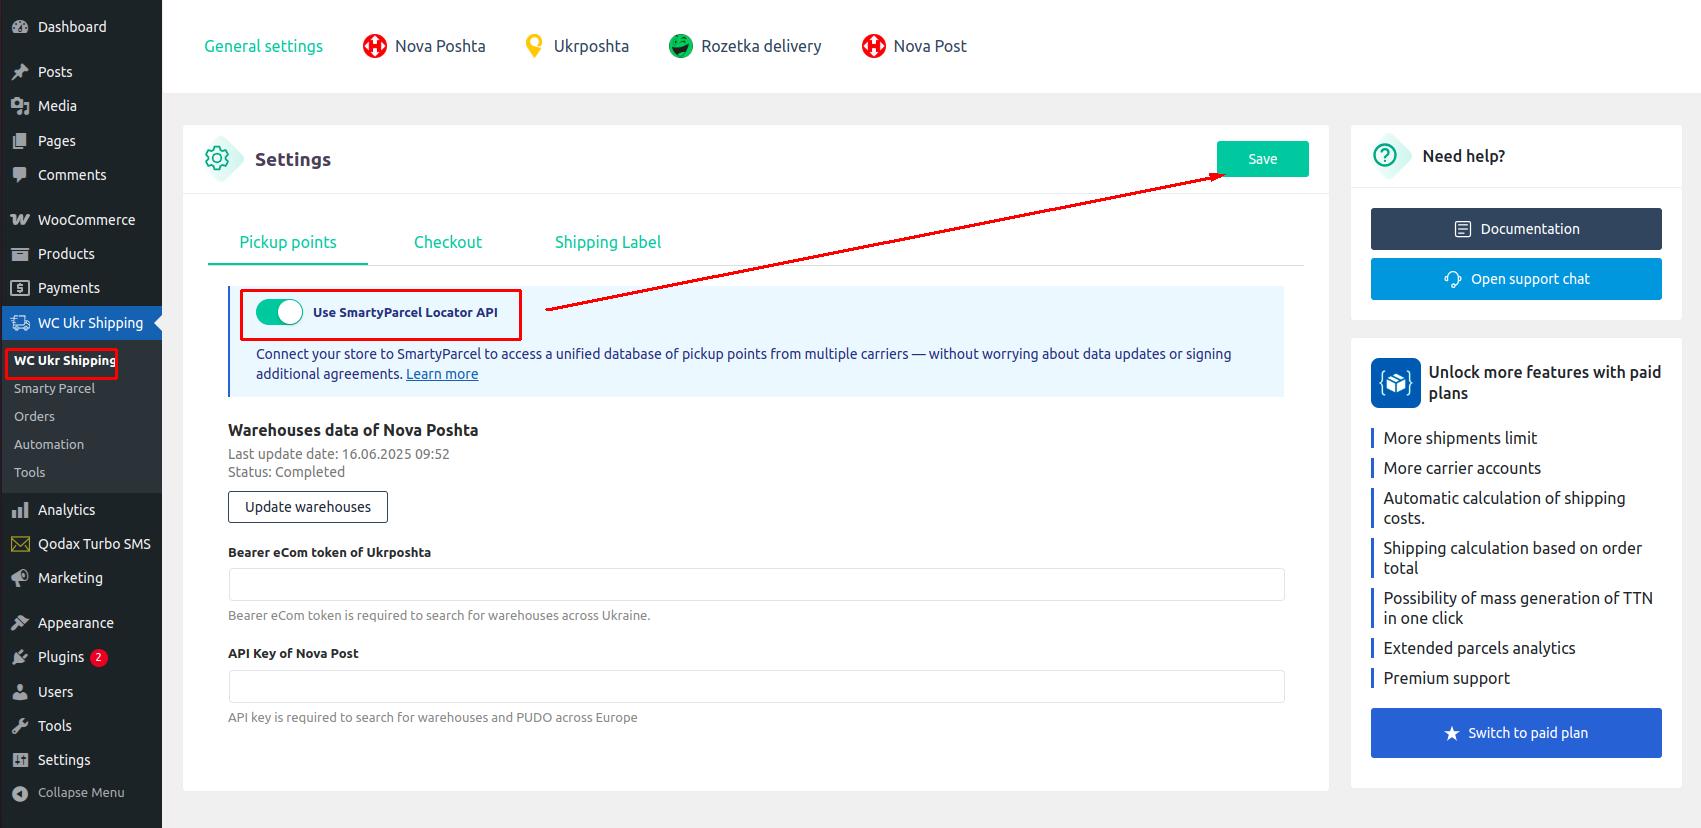Click the Nova Post carrier icon

pyautogui.click(x=873, y=46)
